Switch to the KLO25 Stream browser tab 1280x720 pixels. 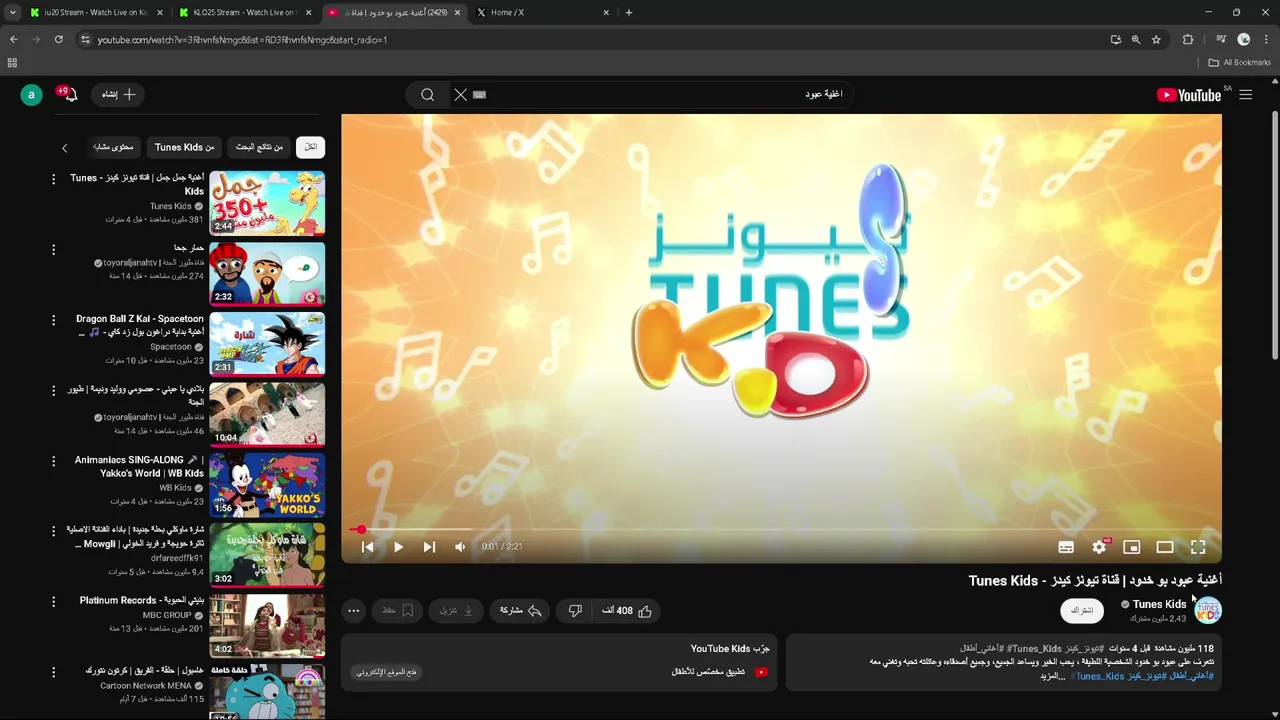pyautogui.click(x=243, y=12)
